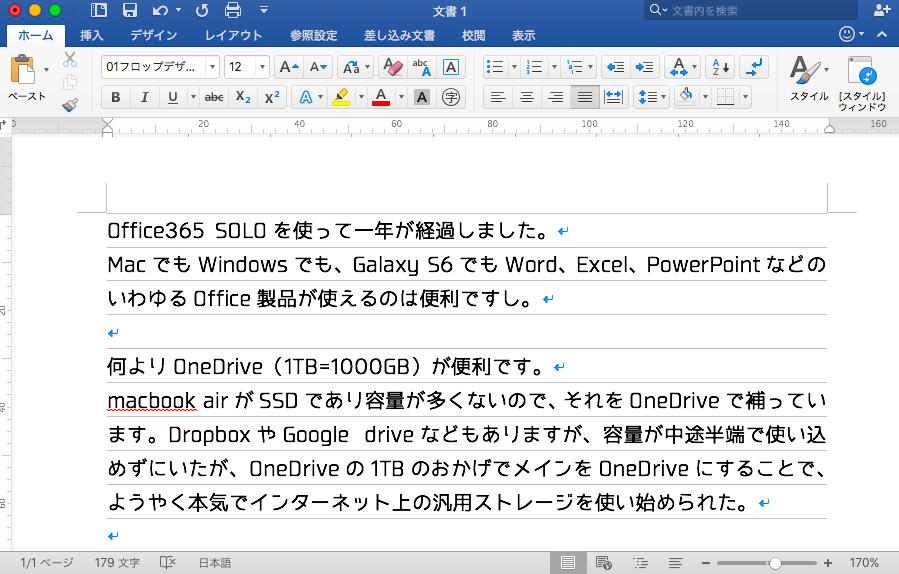Switch to the 参照設定 tab
Image resolution: width=899 pixels, height=574 pixels.
(x=313, y=36)
